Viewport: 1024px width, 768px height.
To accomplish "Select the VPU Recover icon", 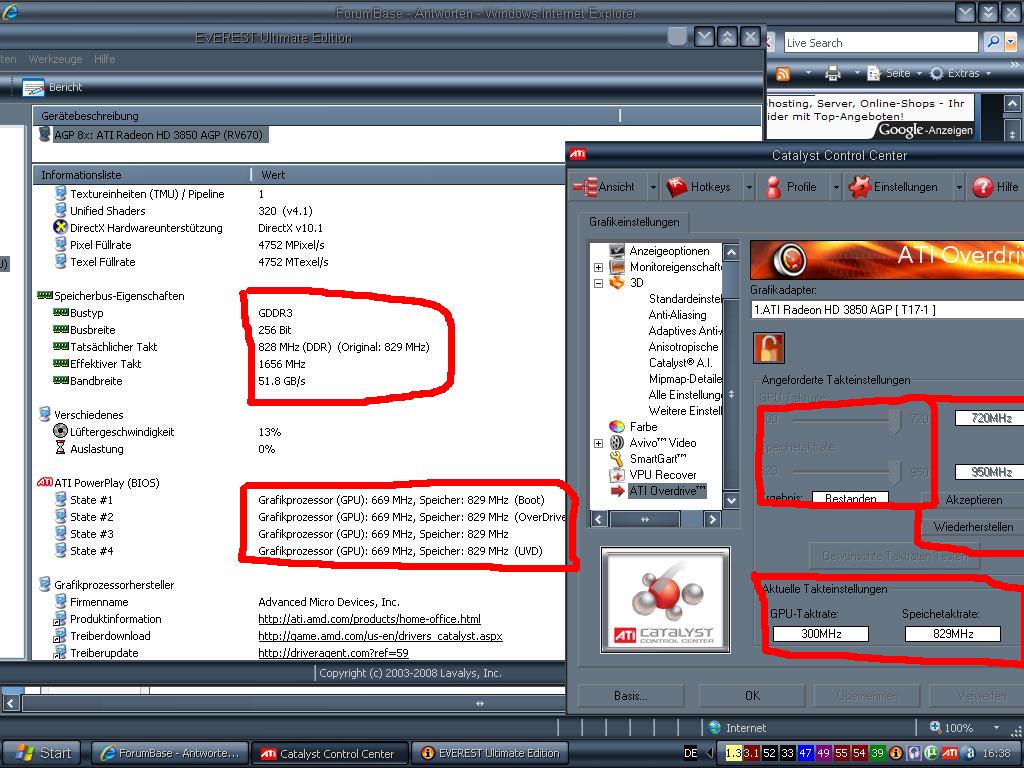I will (617, 475).
